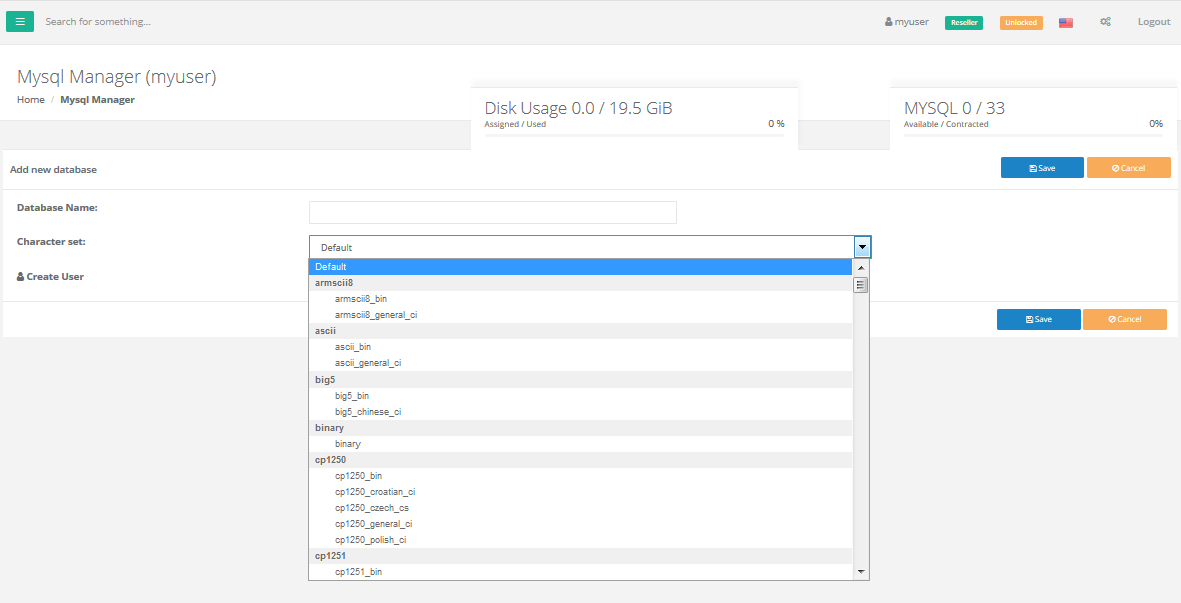
Task: Click the US flag language icon
Action: 1066,23
